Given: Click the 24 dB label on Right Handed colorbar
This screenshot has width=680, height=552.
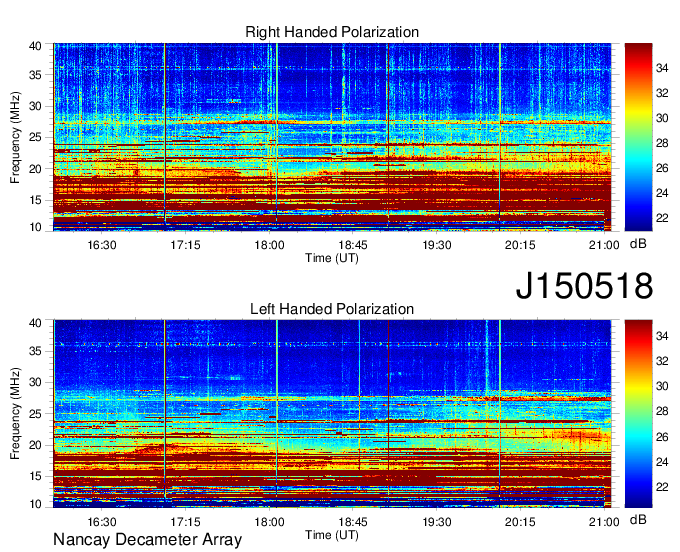Looking at the screenshot, I should click(x=662, y=193).
